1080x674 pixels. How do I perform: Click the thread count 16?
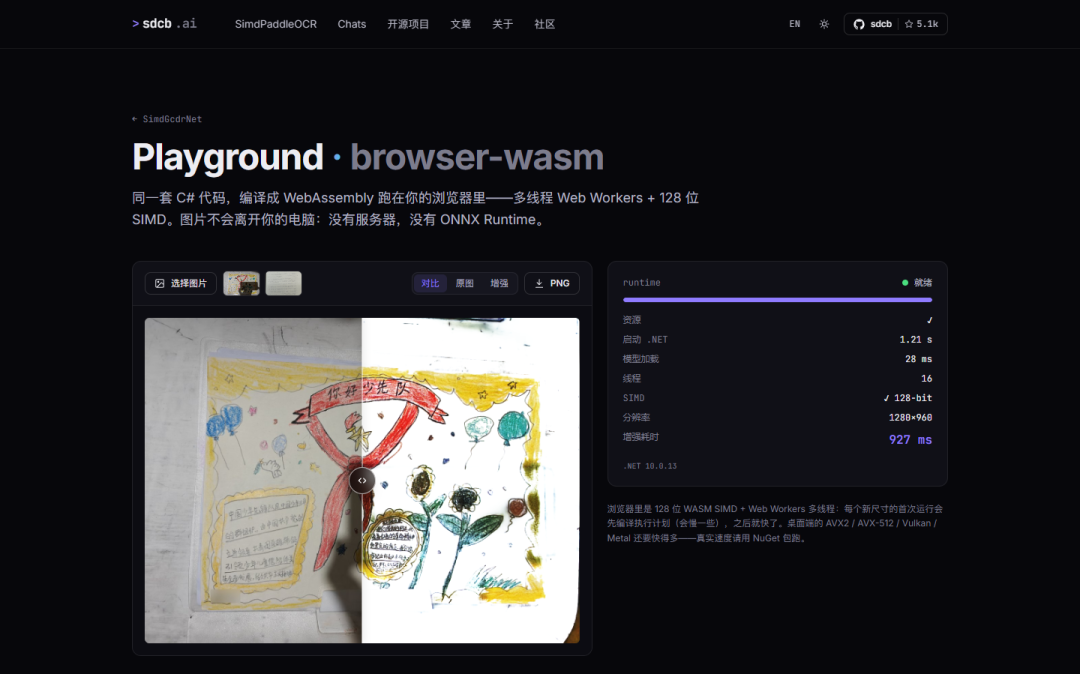926,379
